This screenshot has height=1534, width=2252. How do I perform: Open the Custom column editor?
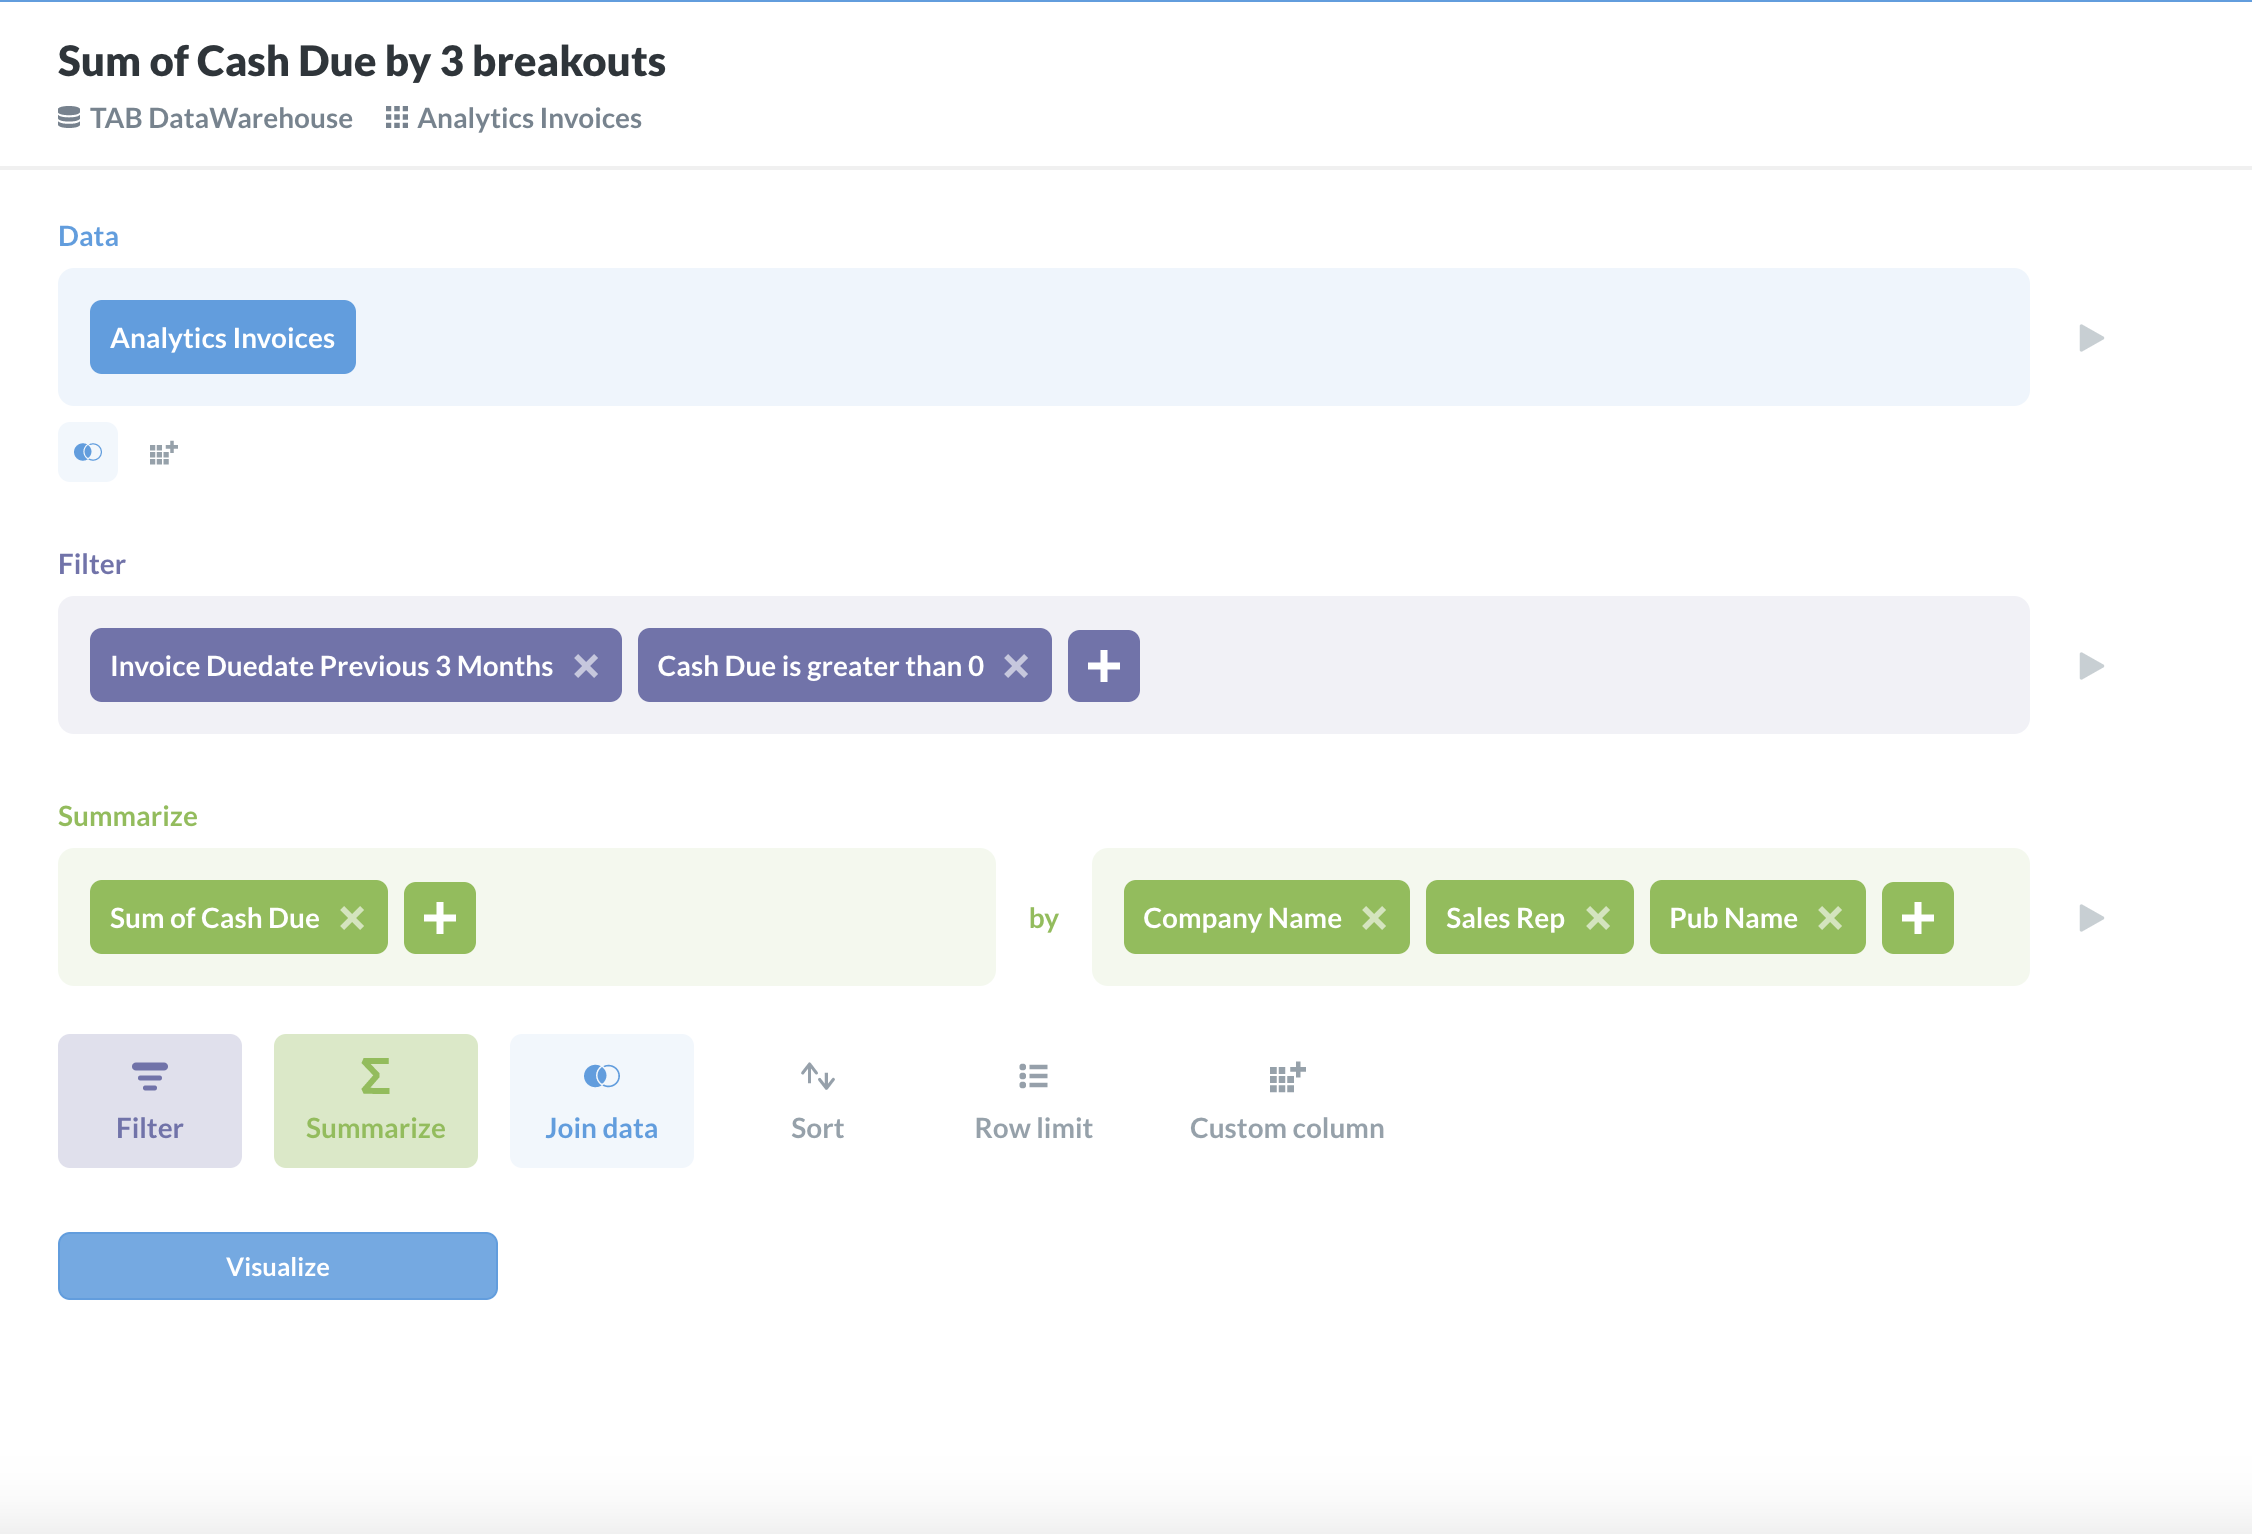pyautogui.click(x=1286, y=1098)
